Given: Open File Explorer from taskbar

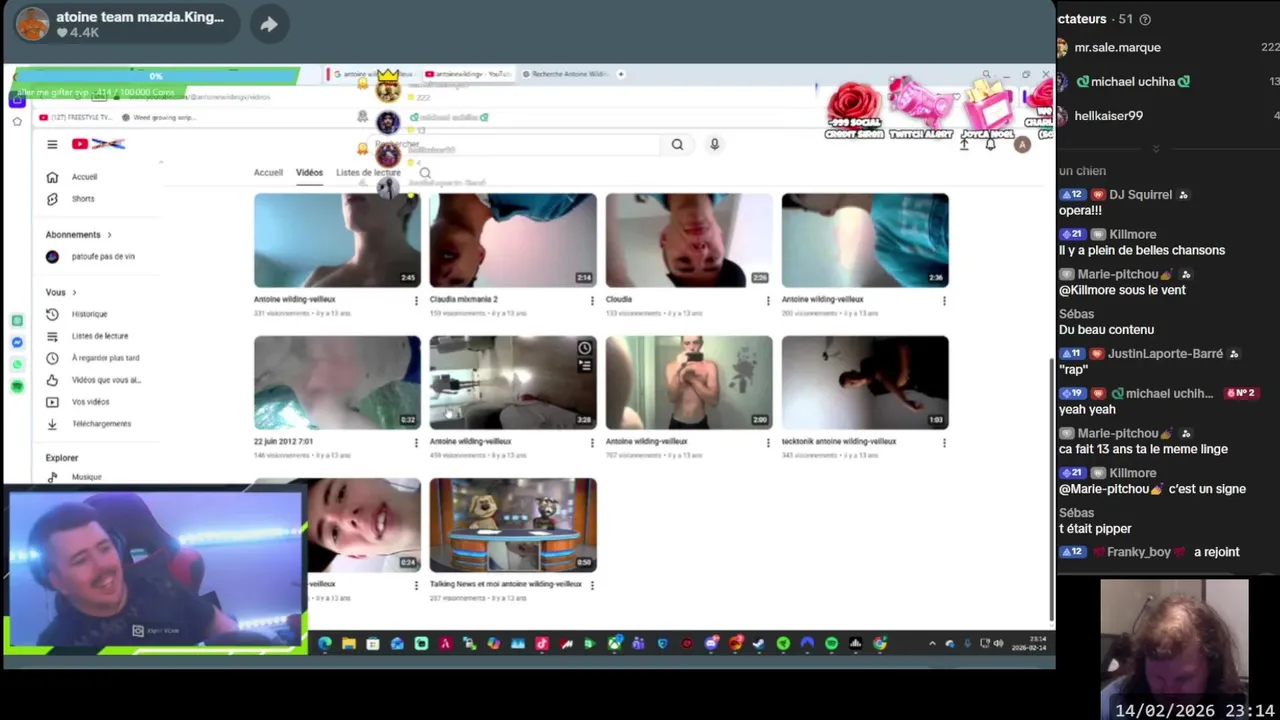Looking at the screenshot, I should (x=349, y=643).
